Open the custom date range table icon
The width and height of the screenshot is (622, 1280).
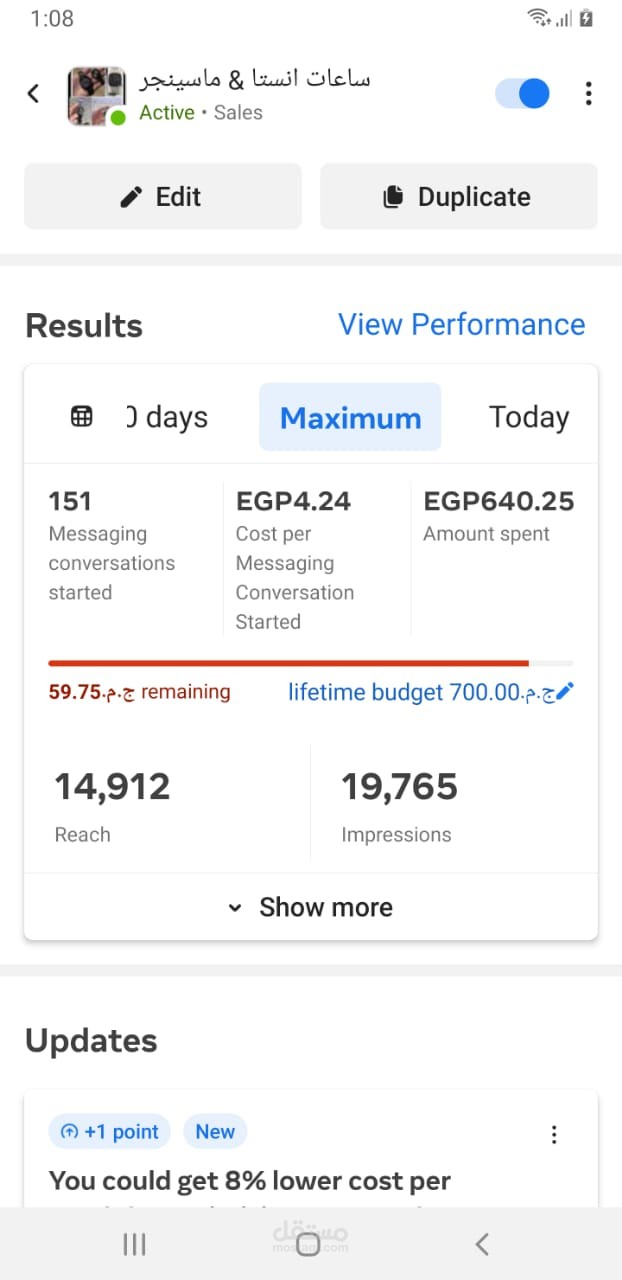coord(82,417)
